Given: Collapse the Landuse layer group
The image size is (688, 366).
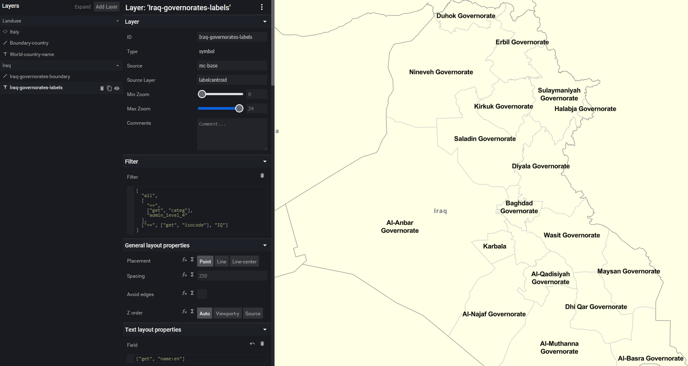Looking at the screenshot, I should pos(117,21).
